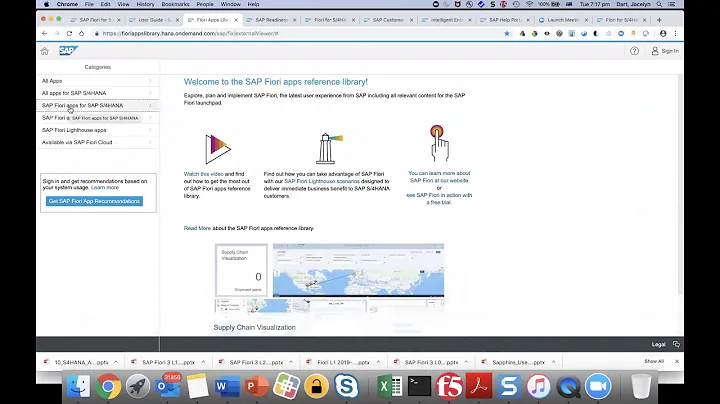Screen dimensions: 720x404
Task: Open download menu arrow for 10_S4HANA pptx
Action: point(116,362)
